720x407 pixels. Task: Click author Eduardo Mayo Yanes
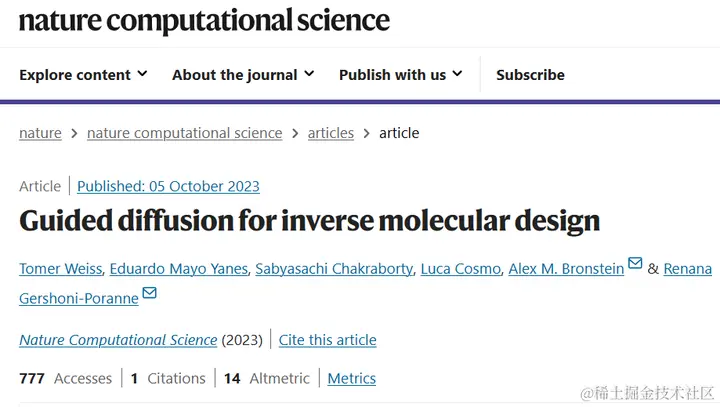[177, 269]
